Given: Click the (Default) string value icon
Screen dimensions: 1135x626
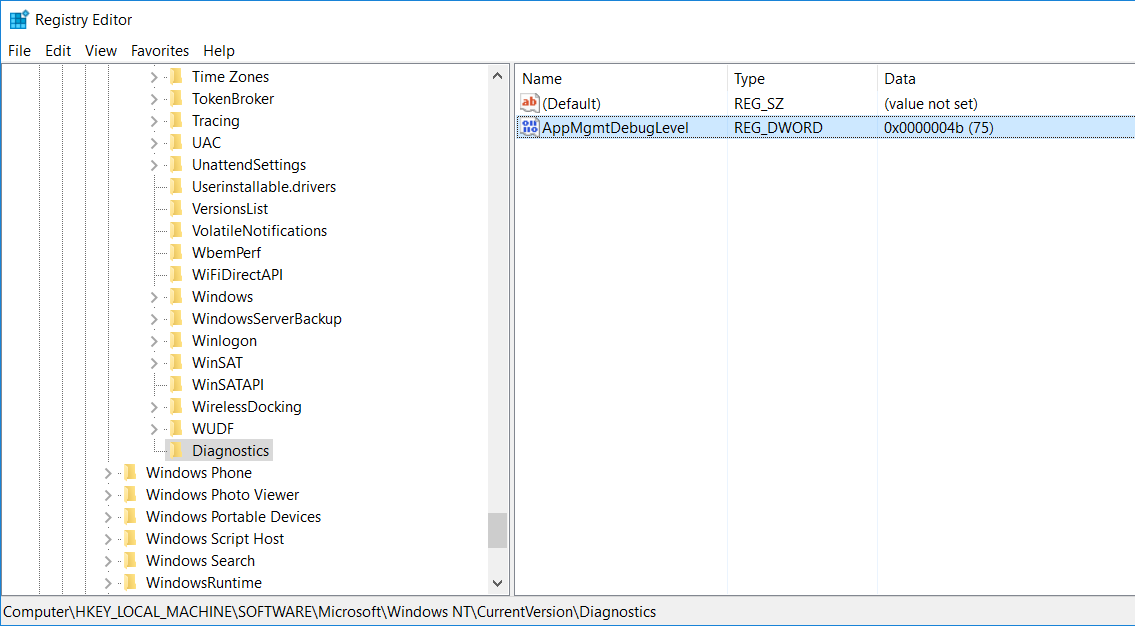Looking at the screenshot, I should click(530, 103).
